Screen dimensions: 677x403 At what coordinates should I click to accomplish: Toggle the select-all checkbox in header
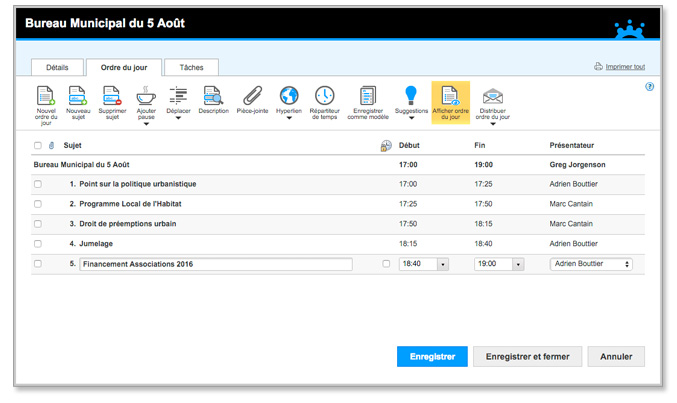point(38,146)
